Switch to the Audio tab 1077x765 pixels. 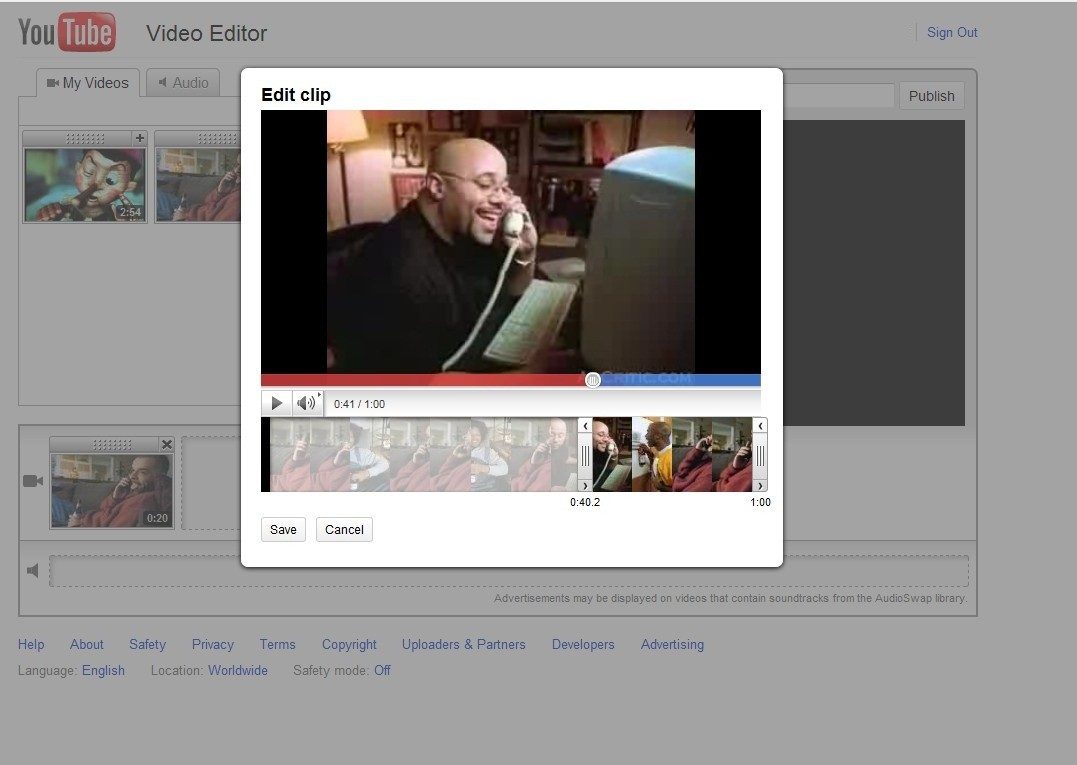(183, 83)
